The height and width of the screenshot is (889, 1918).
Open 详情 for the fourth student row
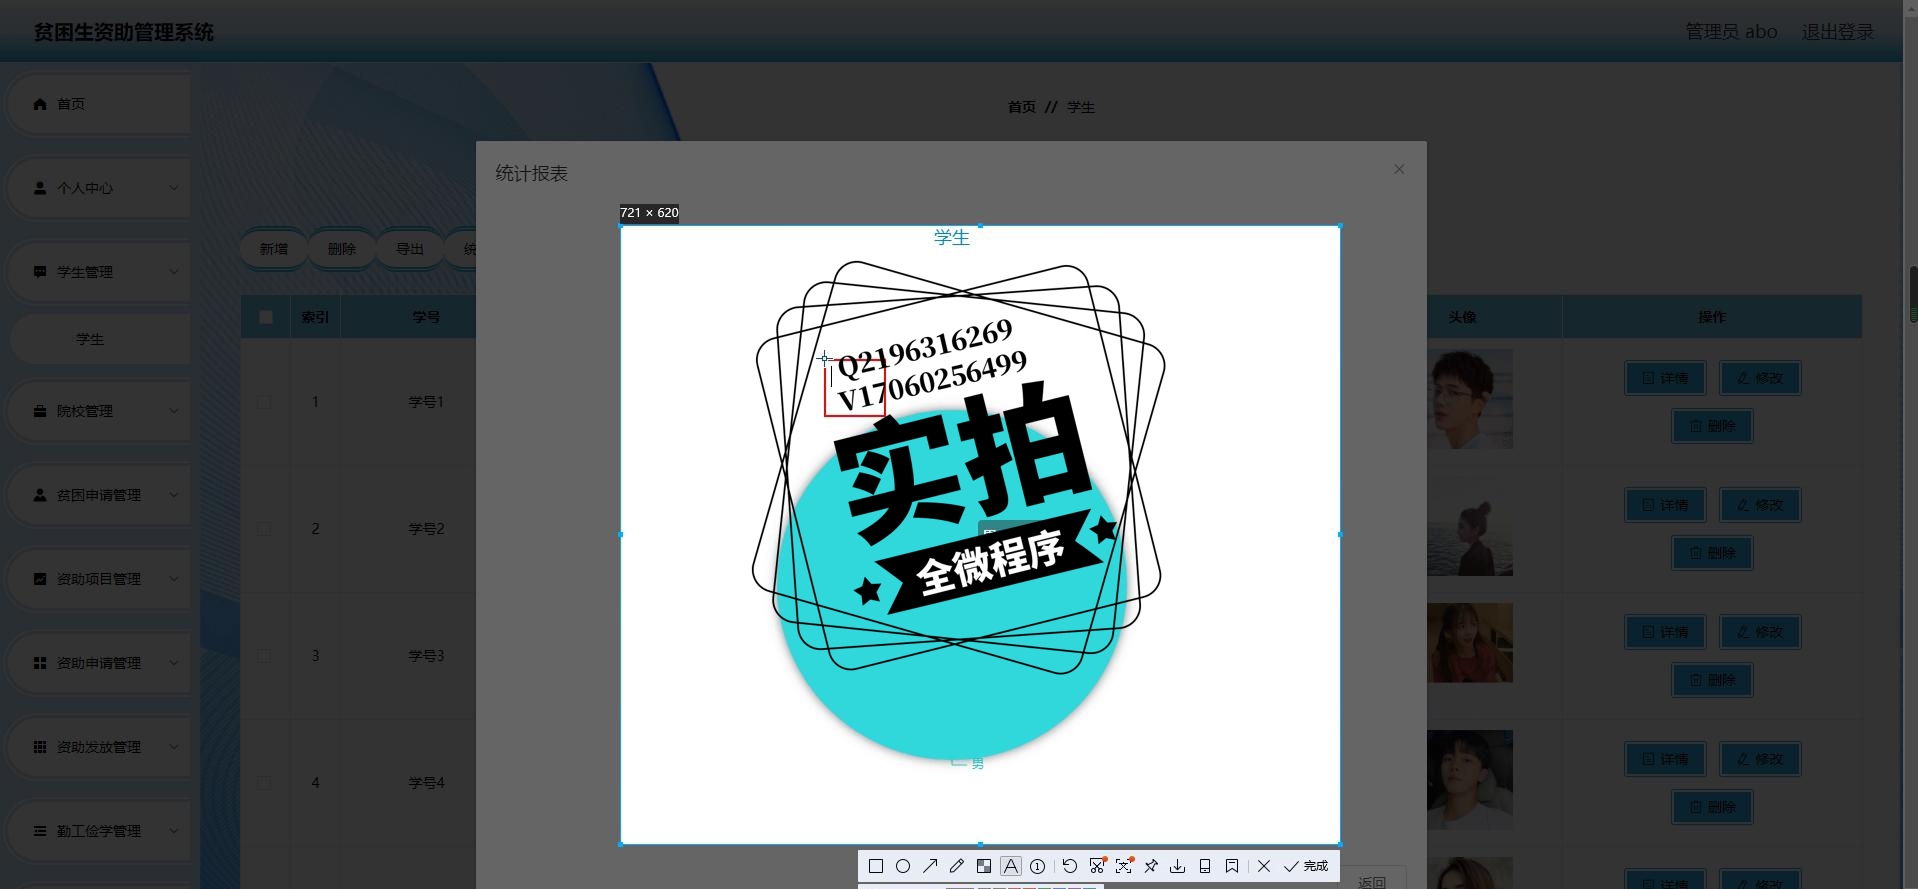click(1665, 759)
